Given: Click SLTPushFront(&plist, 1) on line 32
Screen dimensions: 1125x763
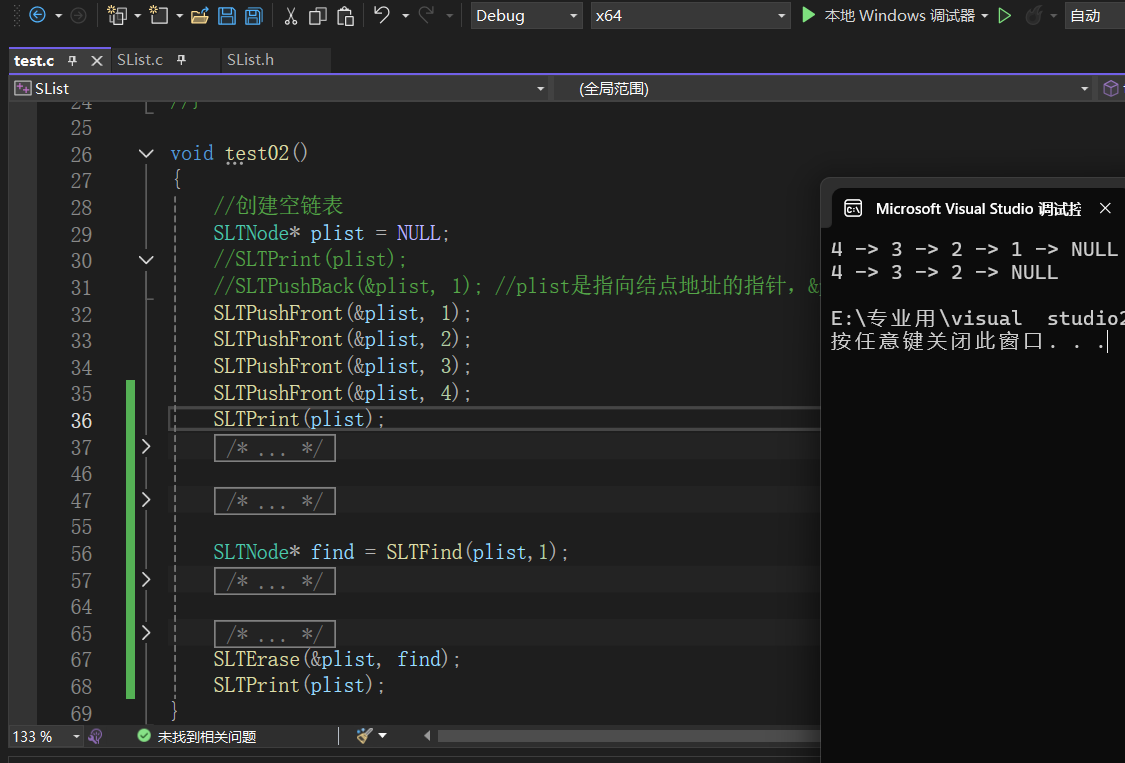Looking at the screenshot, I should click(x=342, y=313).
